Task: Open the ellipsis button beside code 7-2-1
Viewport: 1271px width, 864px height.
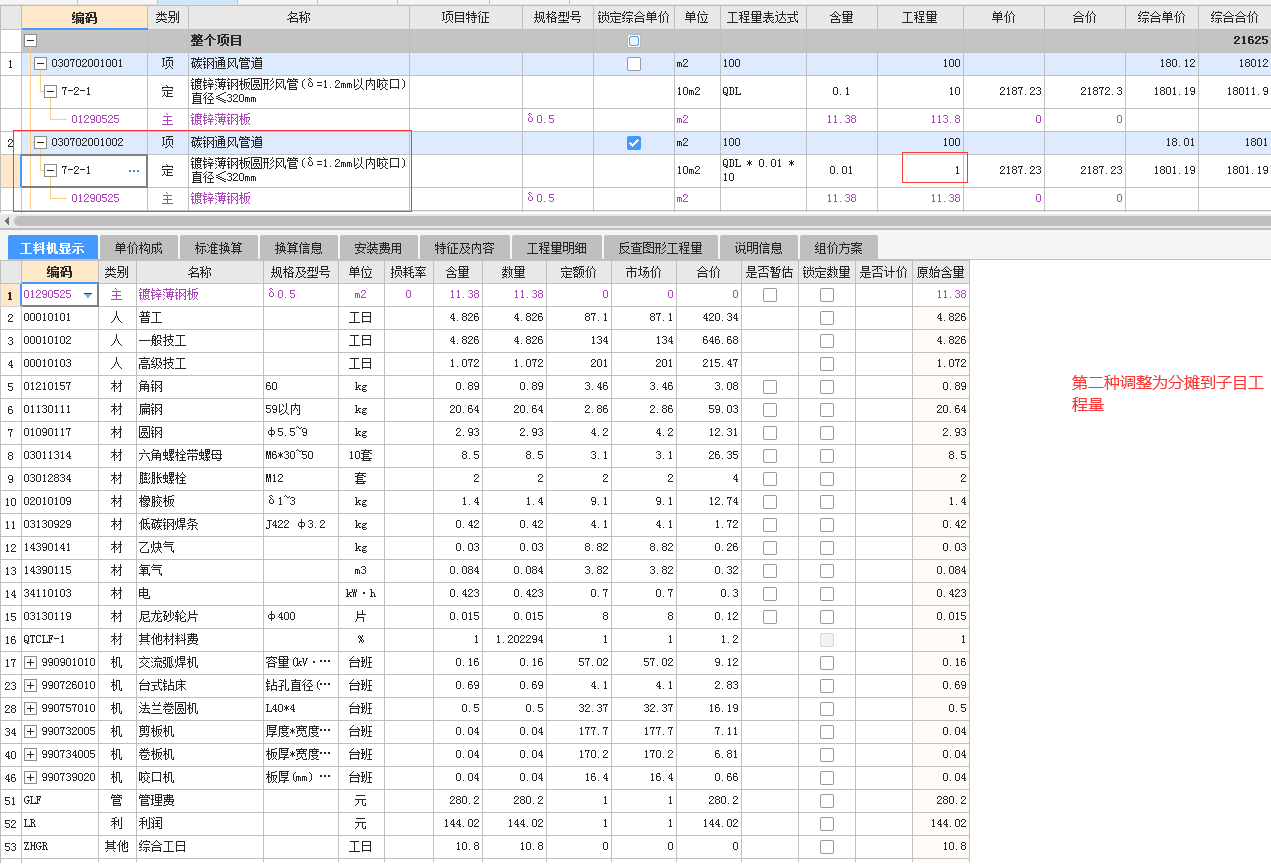Action: 134,171
